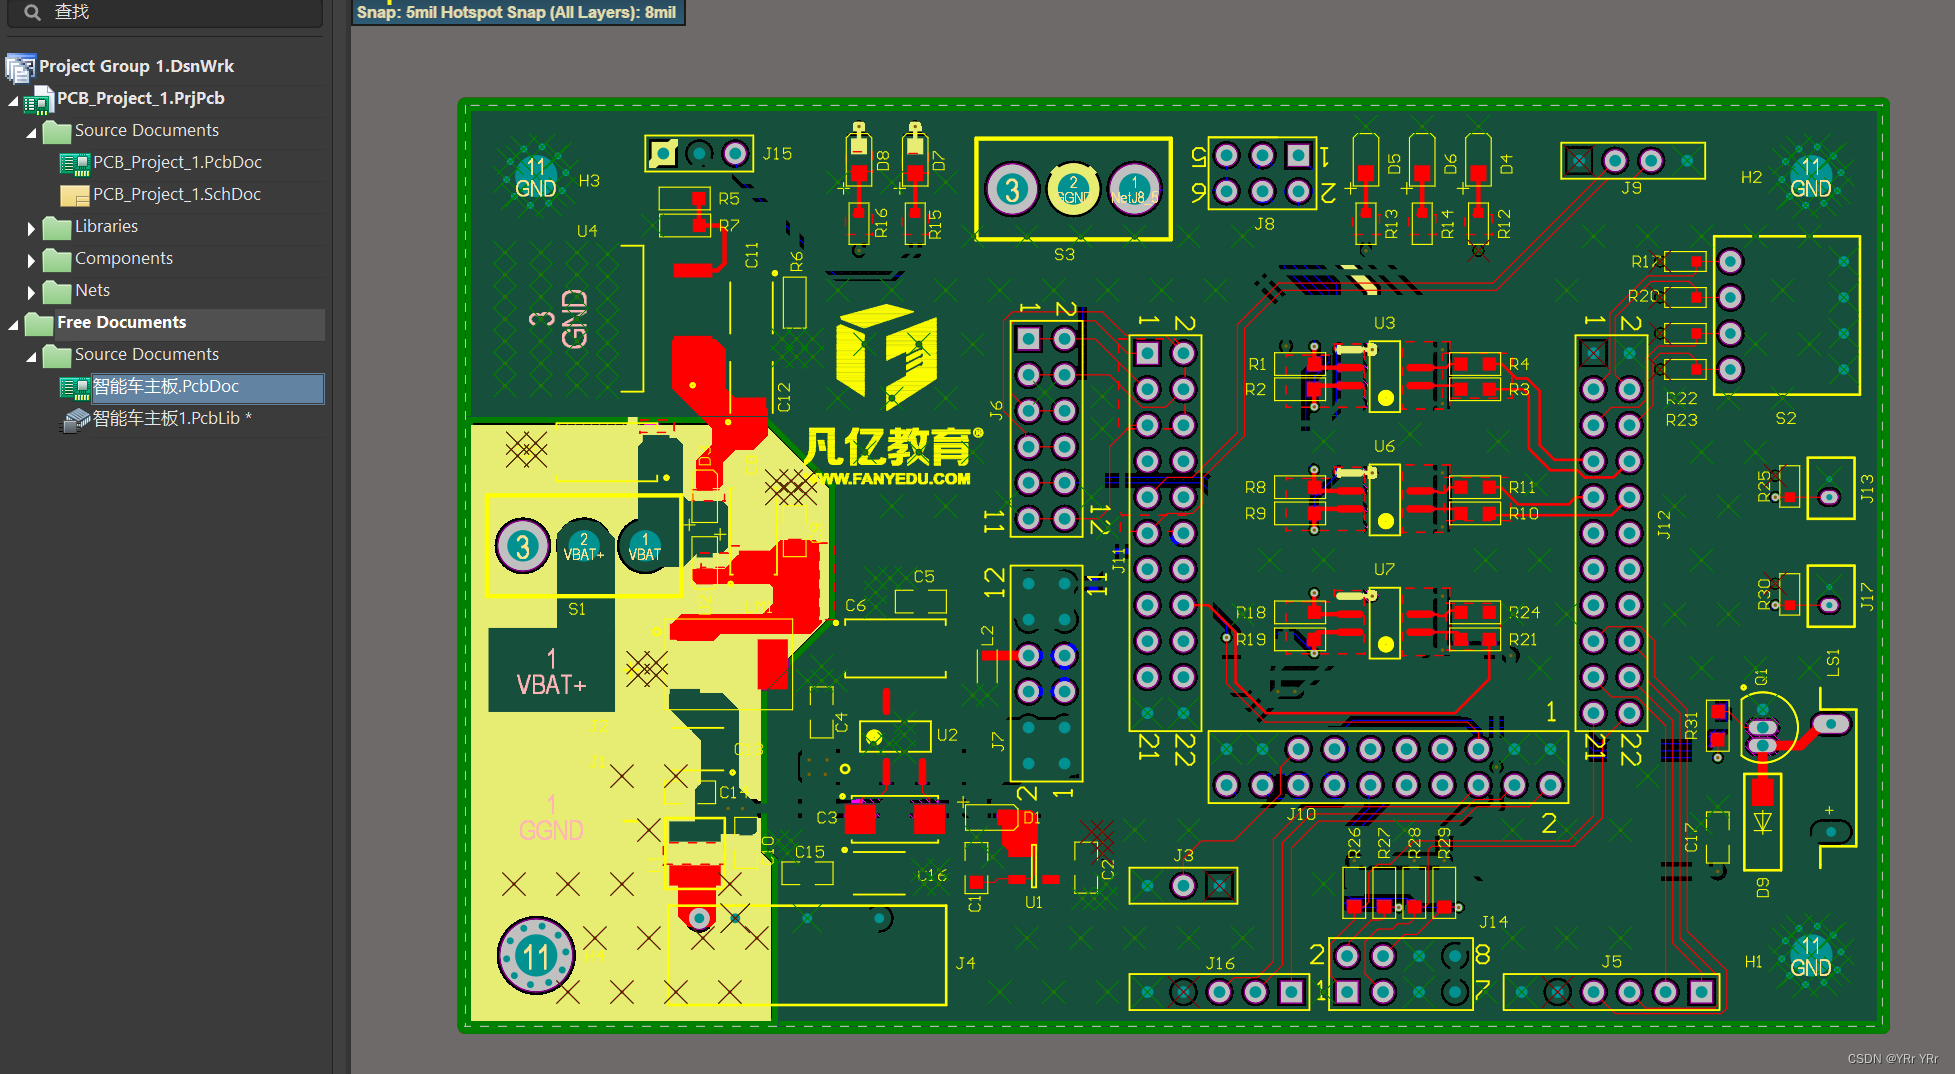Screen dimensions: 1955x1074
Task: Select component U6 body
Action: coord(1385,499)
